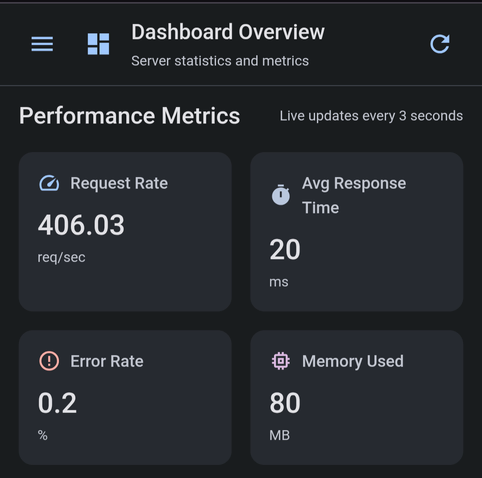The image size is (482, 478).
Task: Click the Dashboard Overview title
Action: 228,32
